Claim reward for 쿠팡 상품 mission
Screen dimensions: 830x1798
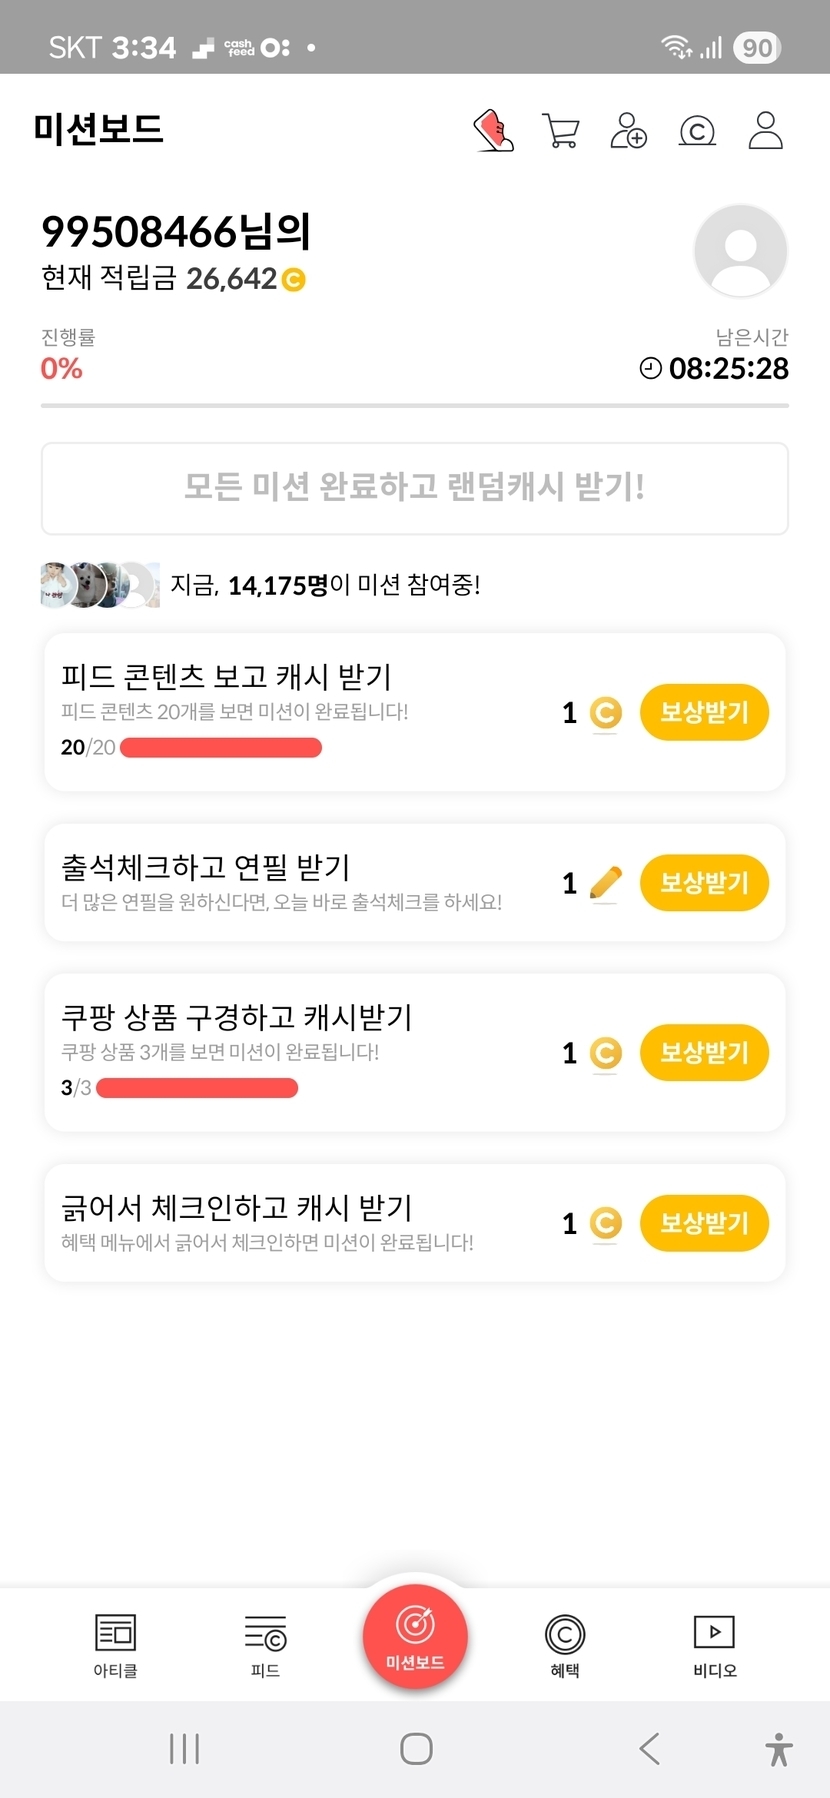pos(704,1052)
